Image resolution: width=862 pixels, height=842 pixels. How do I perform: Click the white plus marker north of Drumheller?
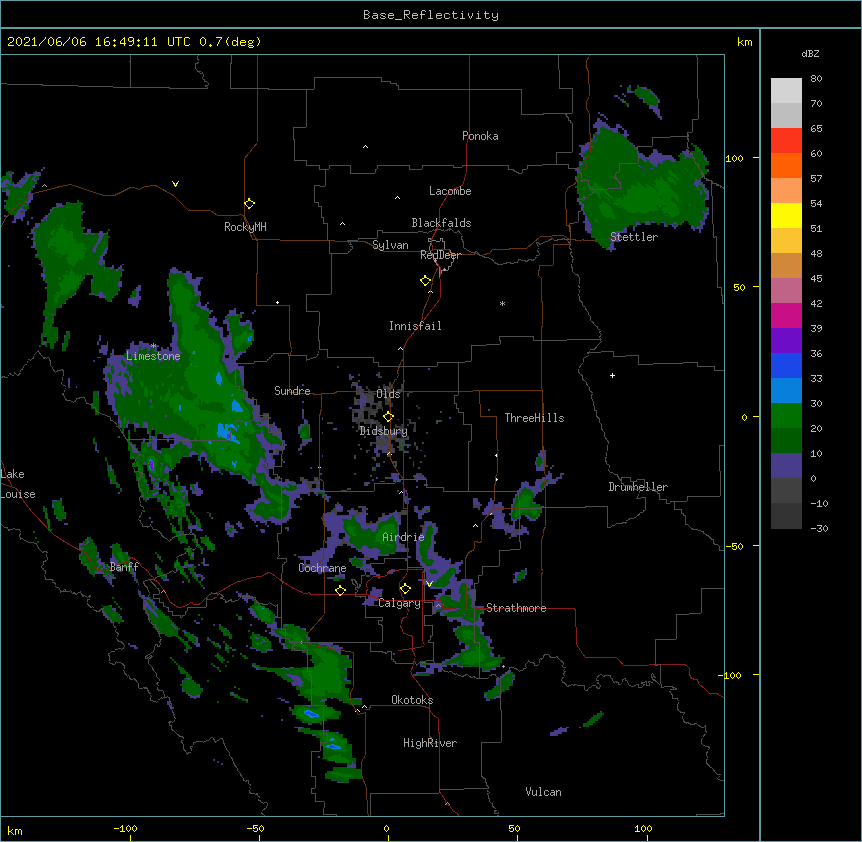point(612,375)
